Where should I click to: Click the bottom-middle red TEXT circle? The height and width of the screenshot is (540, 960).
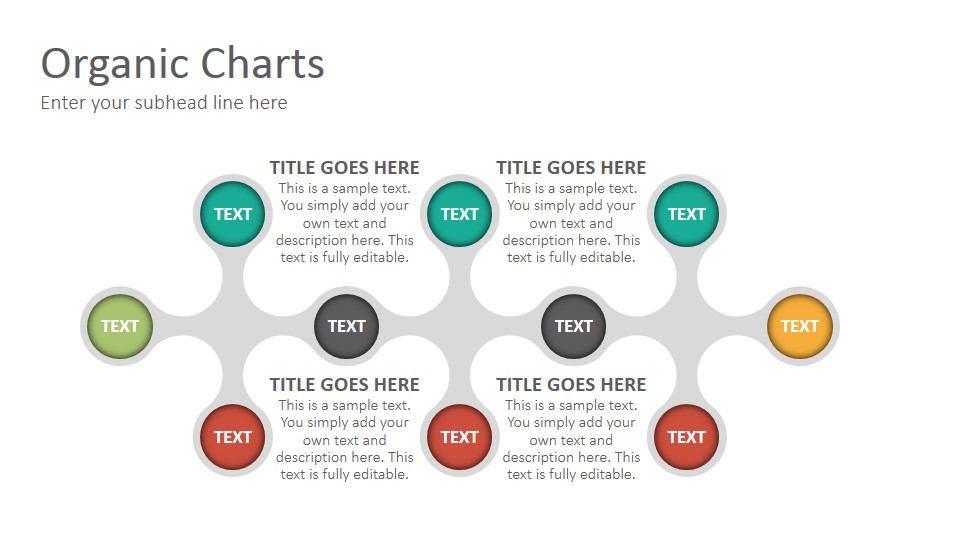coord(459,437)
